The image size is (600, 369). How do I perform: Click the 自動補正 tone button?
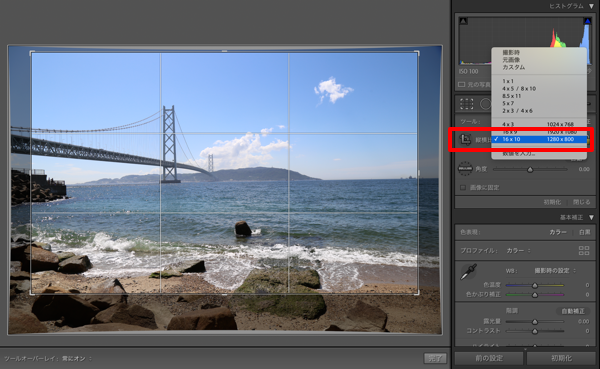[x=572, y=311]
